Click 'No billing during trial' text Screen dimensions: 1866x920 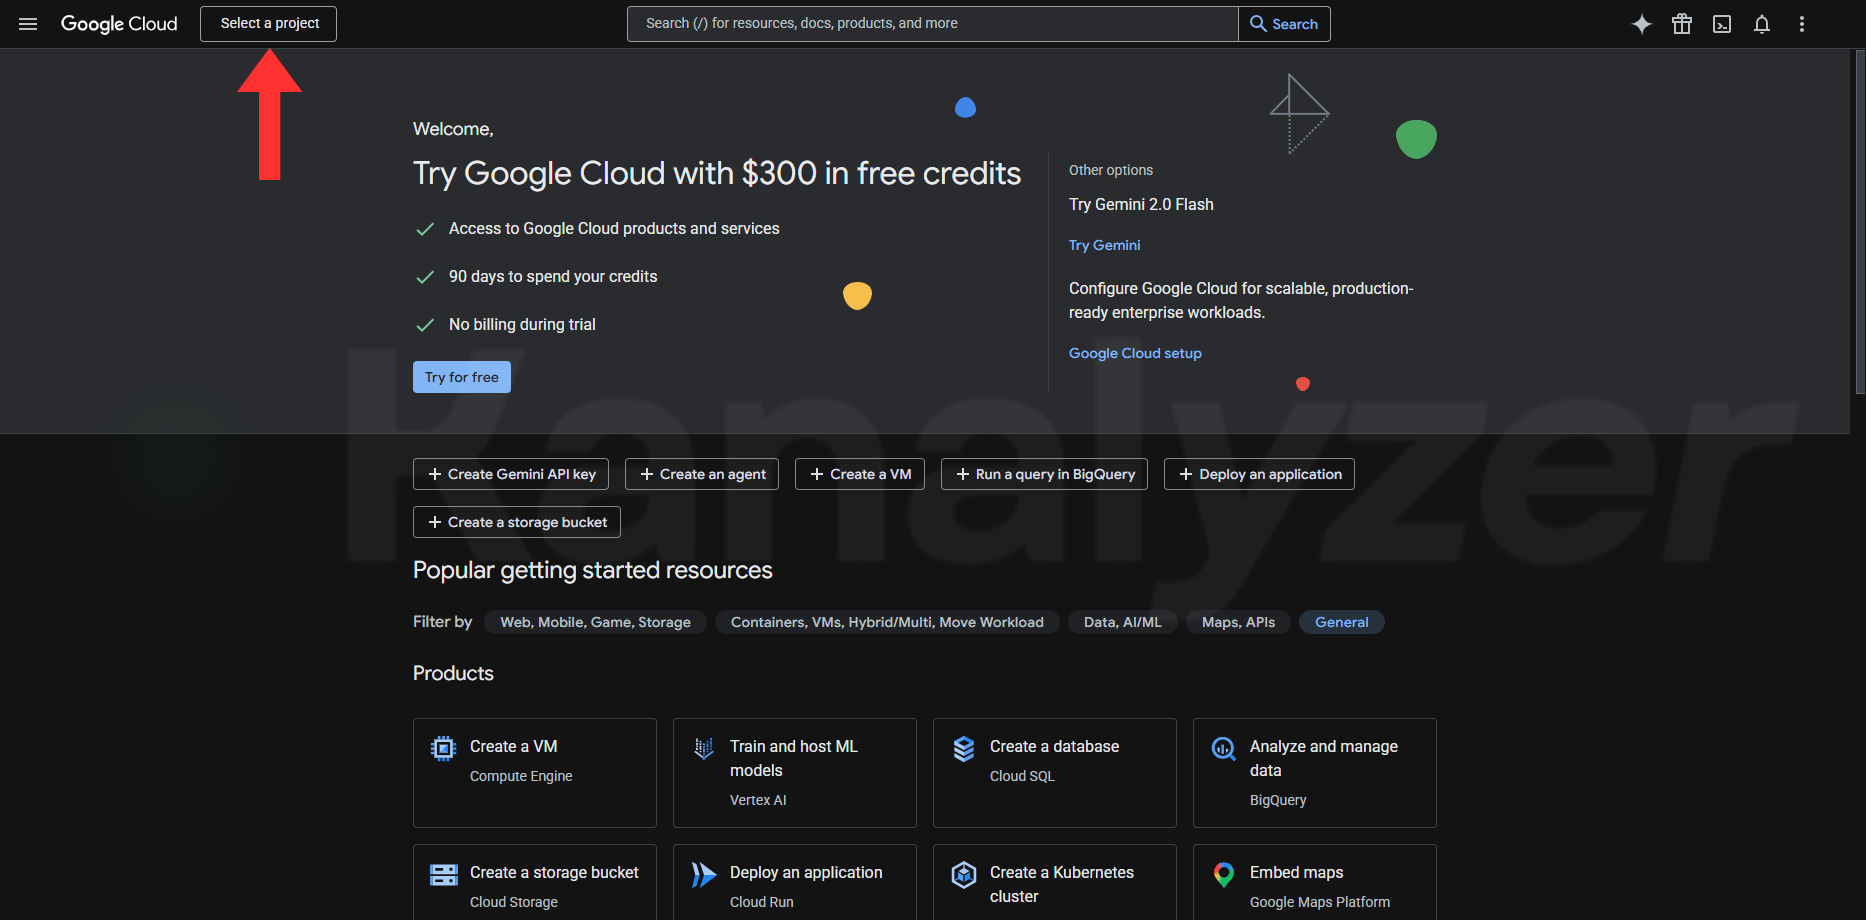pyautogui.click(x=522, y=324)
